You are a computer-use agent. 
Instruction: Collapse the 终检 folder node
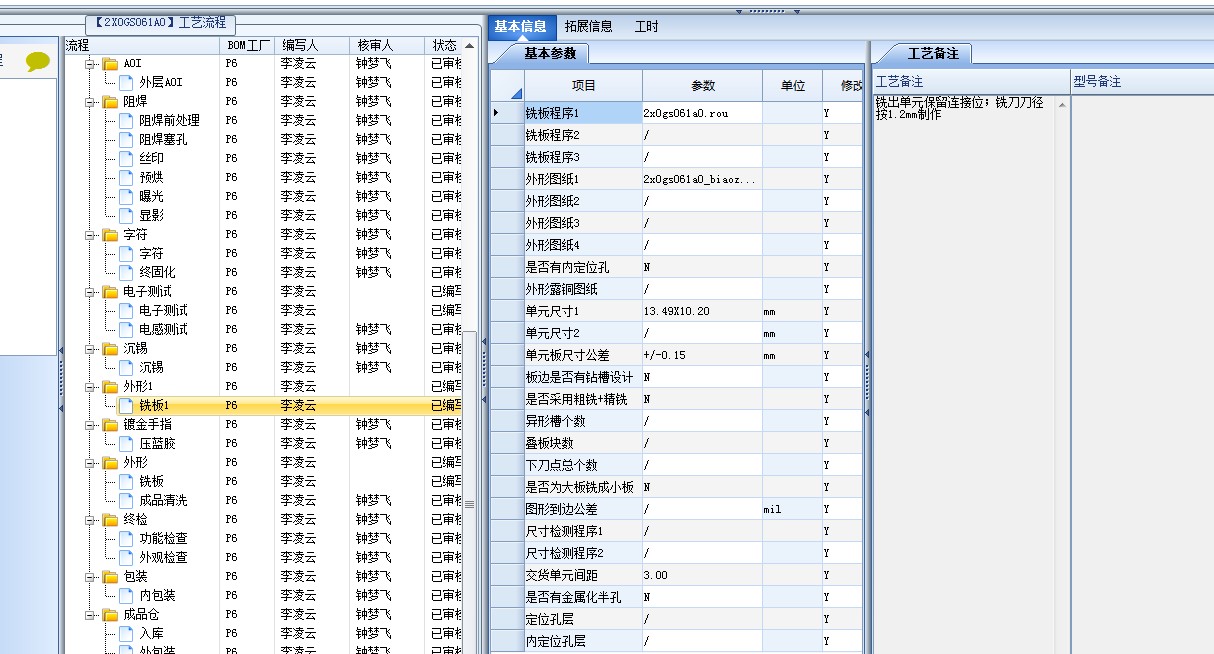point(90,519)
